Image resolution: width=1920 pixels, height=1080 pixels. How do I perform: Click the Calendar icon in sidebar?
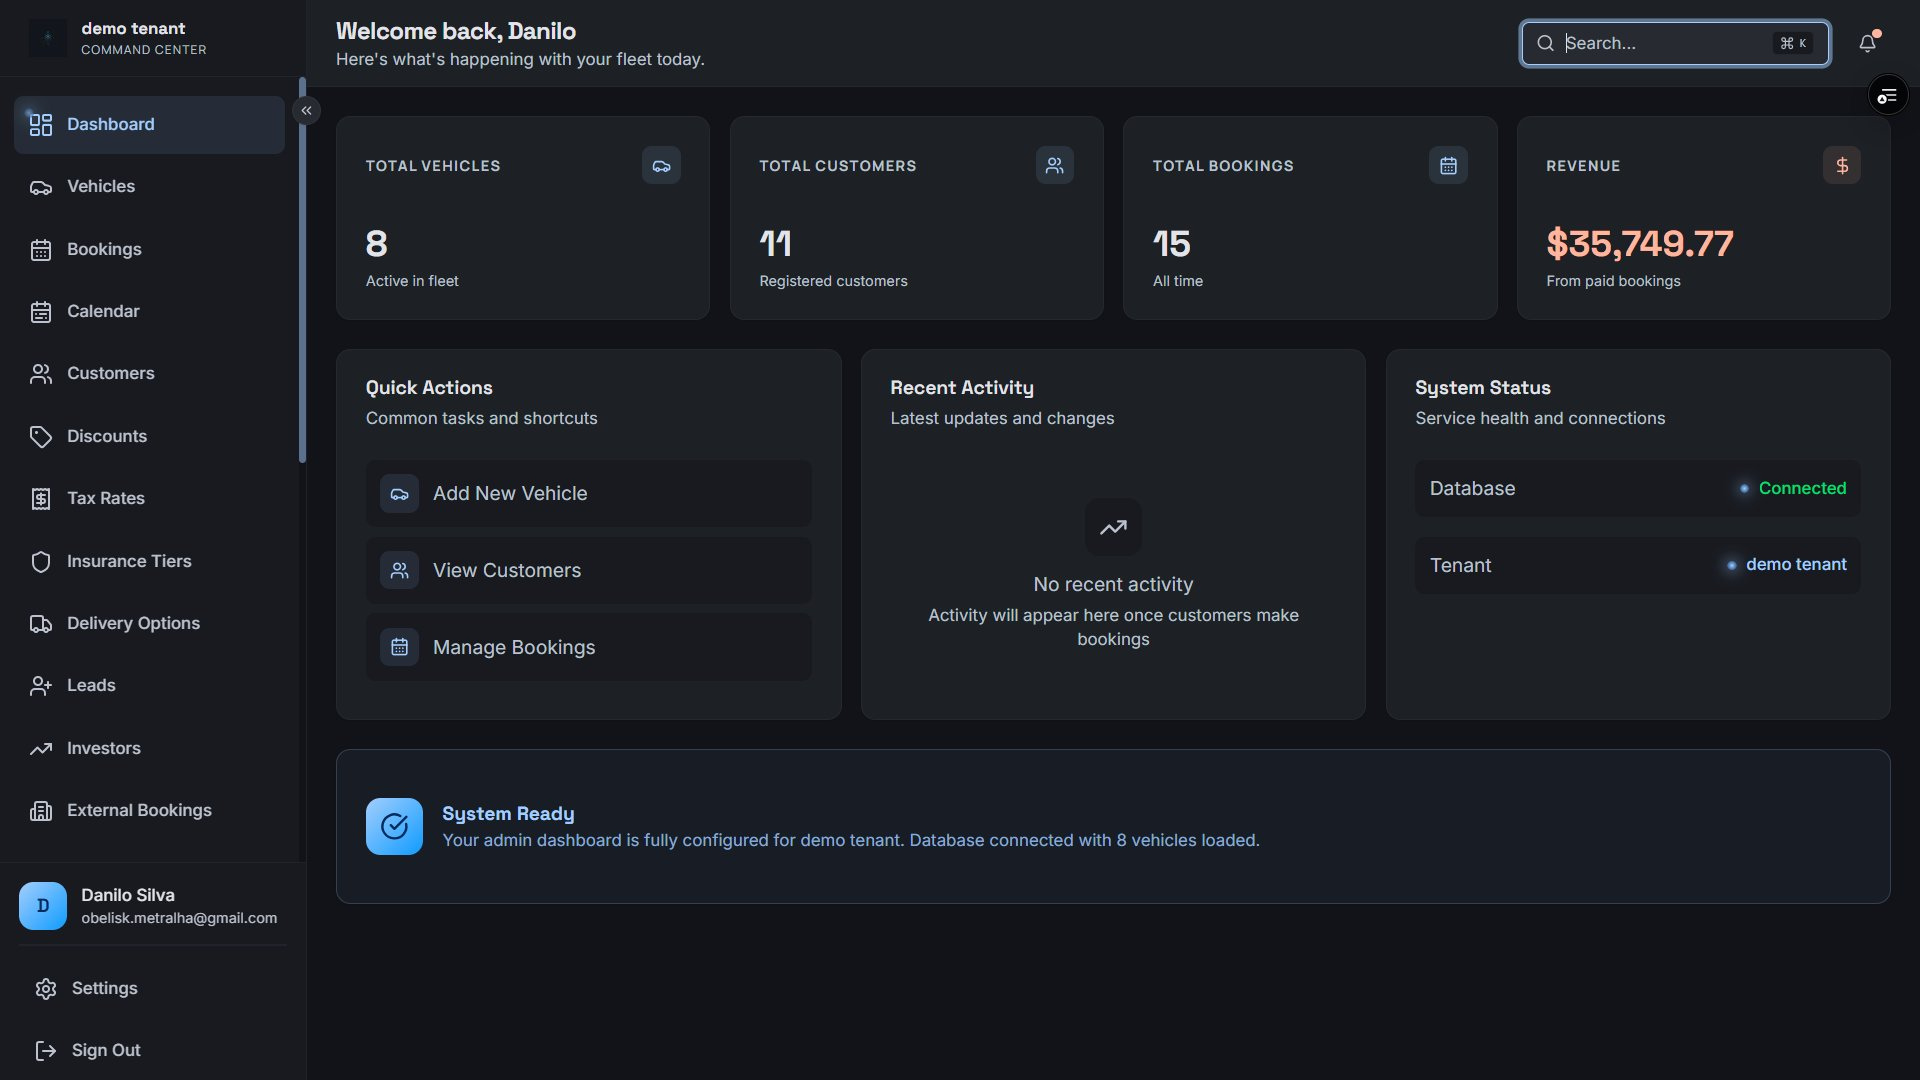click(41, 312)
